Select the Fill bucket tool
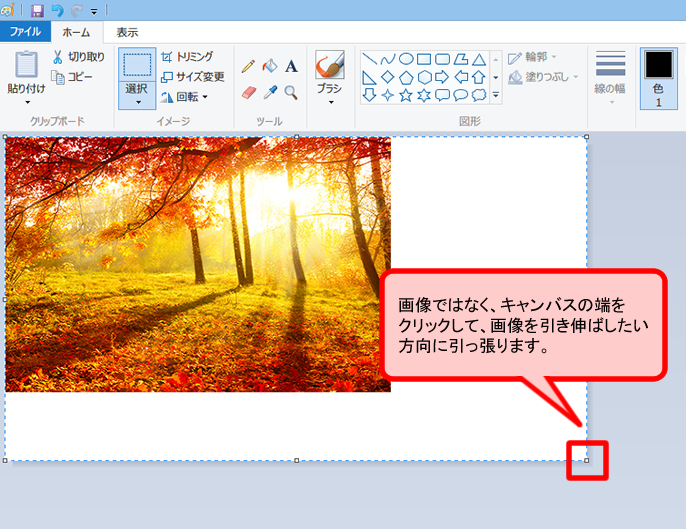The height and width of the screenshot is (529, 686). pyautogui.click(x=270, y=67)
